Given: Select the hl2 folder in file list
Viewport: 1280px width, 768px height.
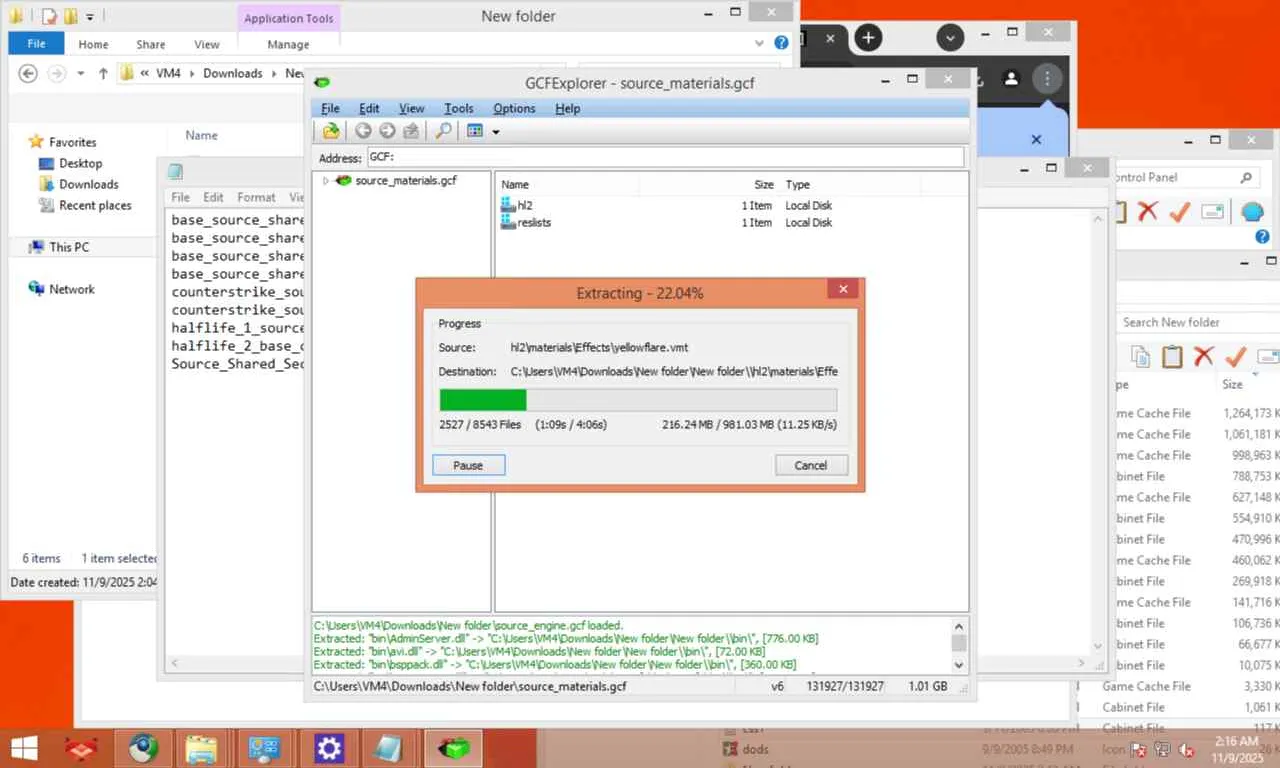Looking at the screenshot, I should tap(525, 206).
